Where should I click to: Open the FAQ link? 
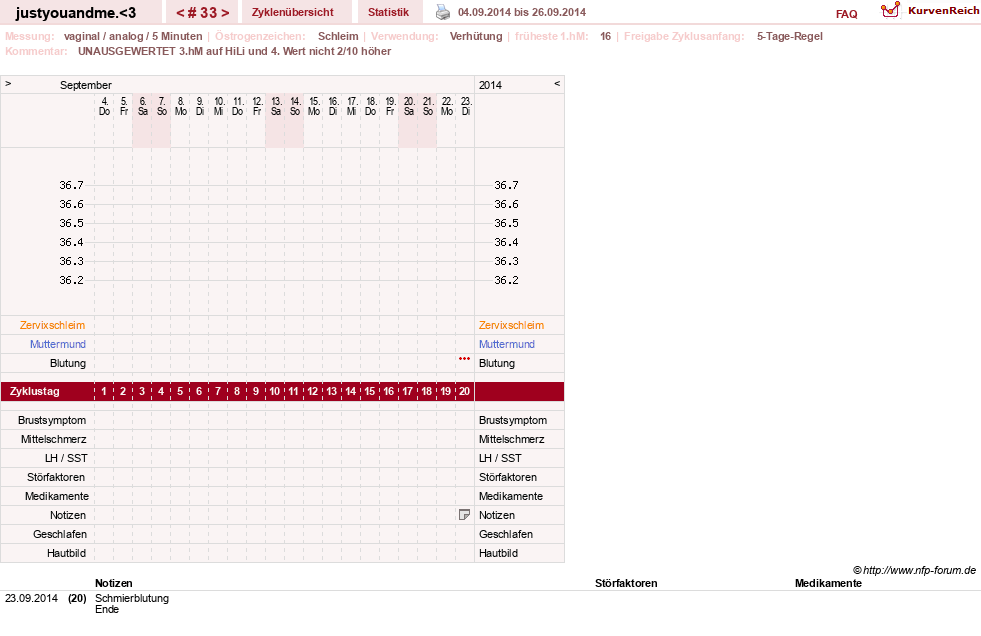846,14
